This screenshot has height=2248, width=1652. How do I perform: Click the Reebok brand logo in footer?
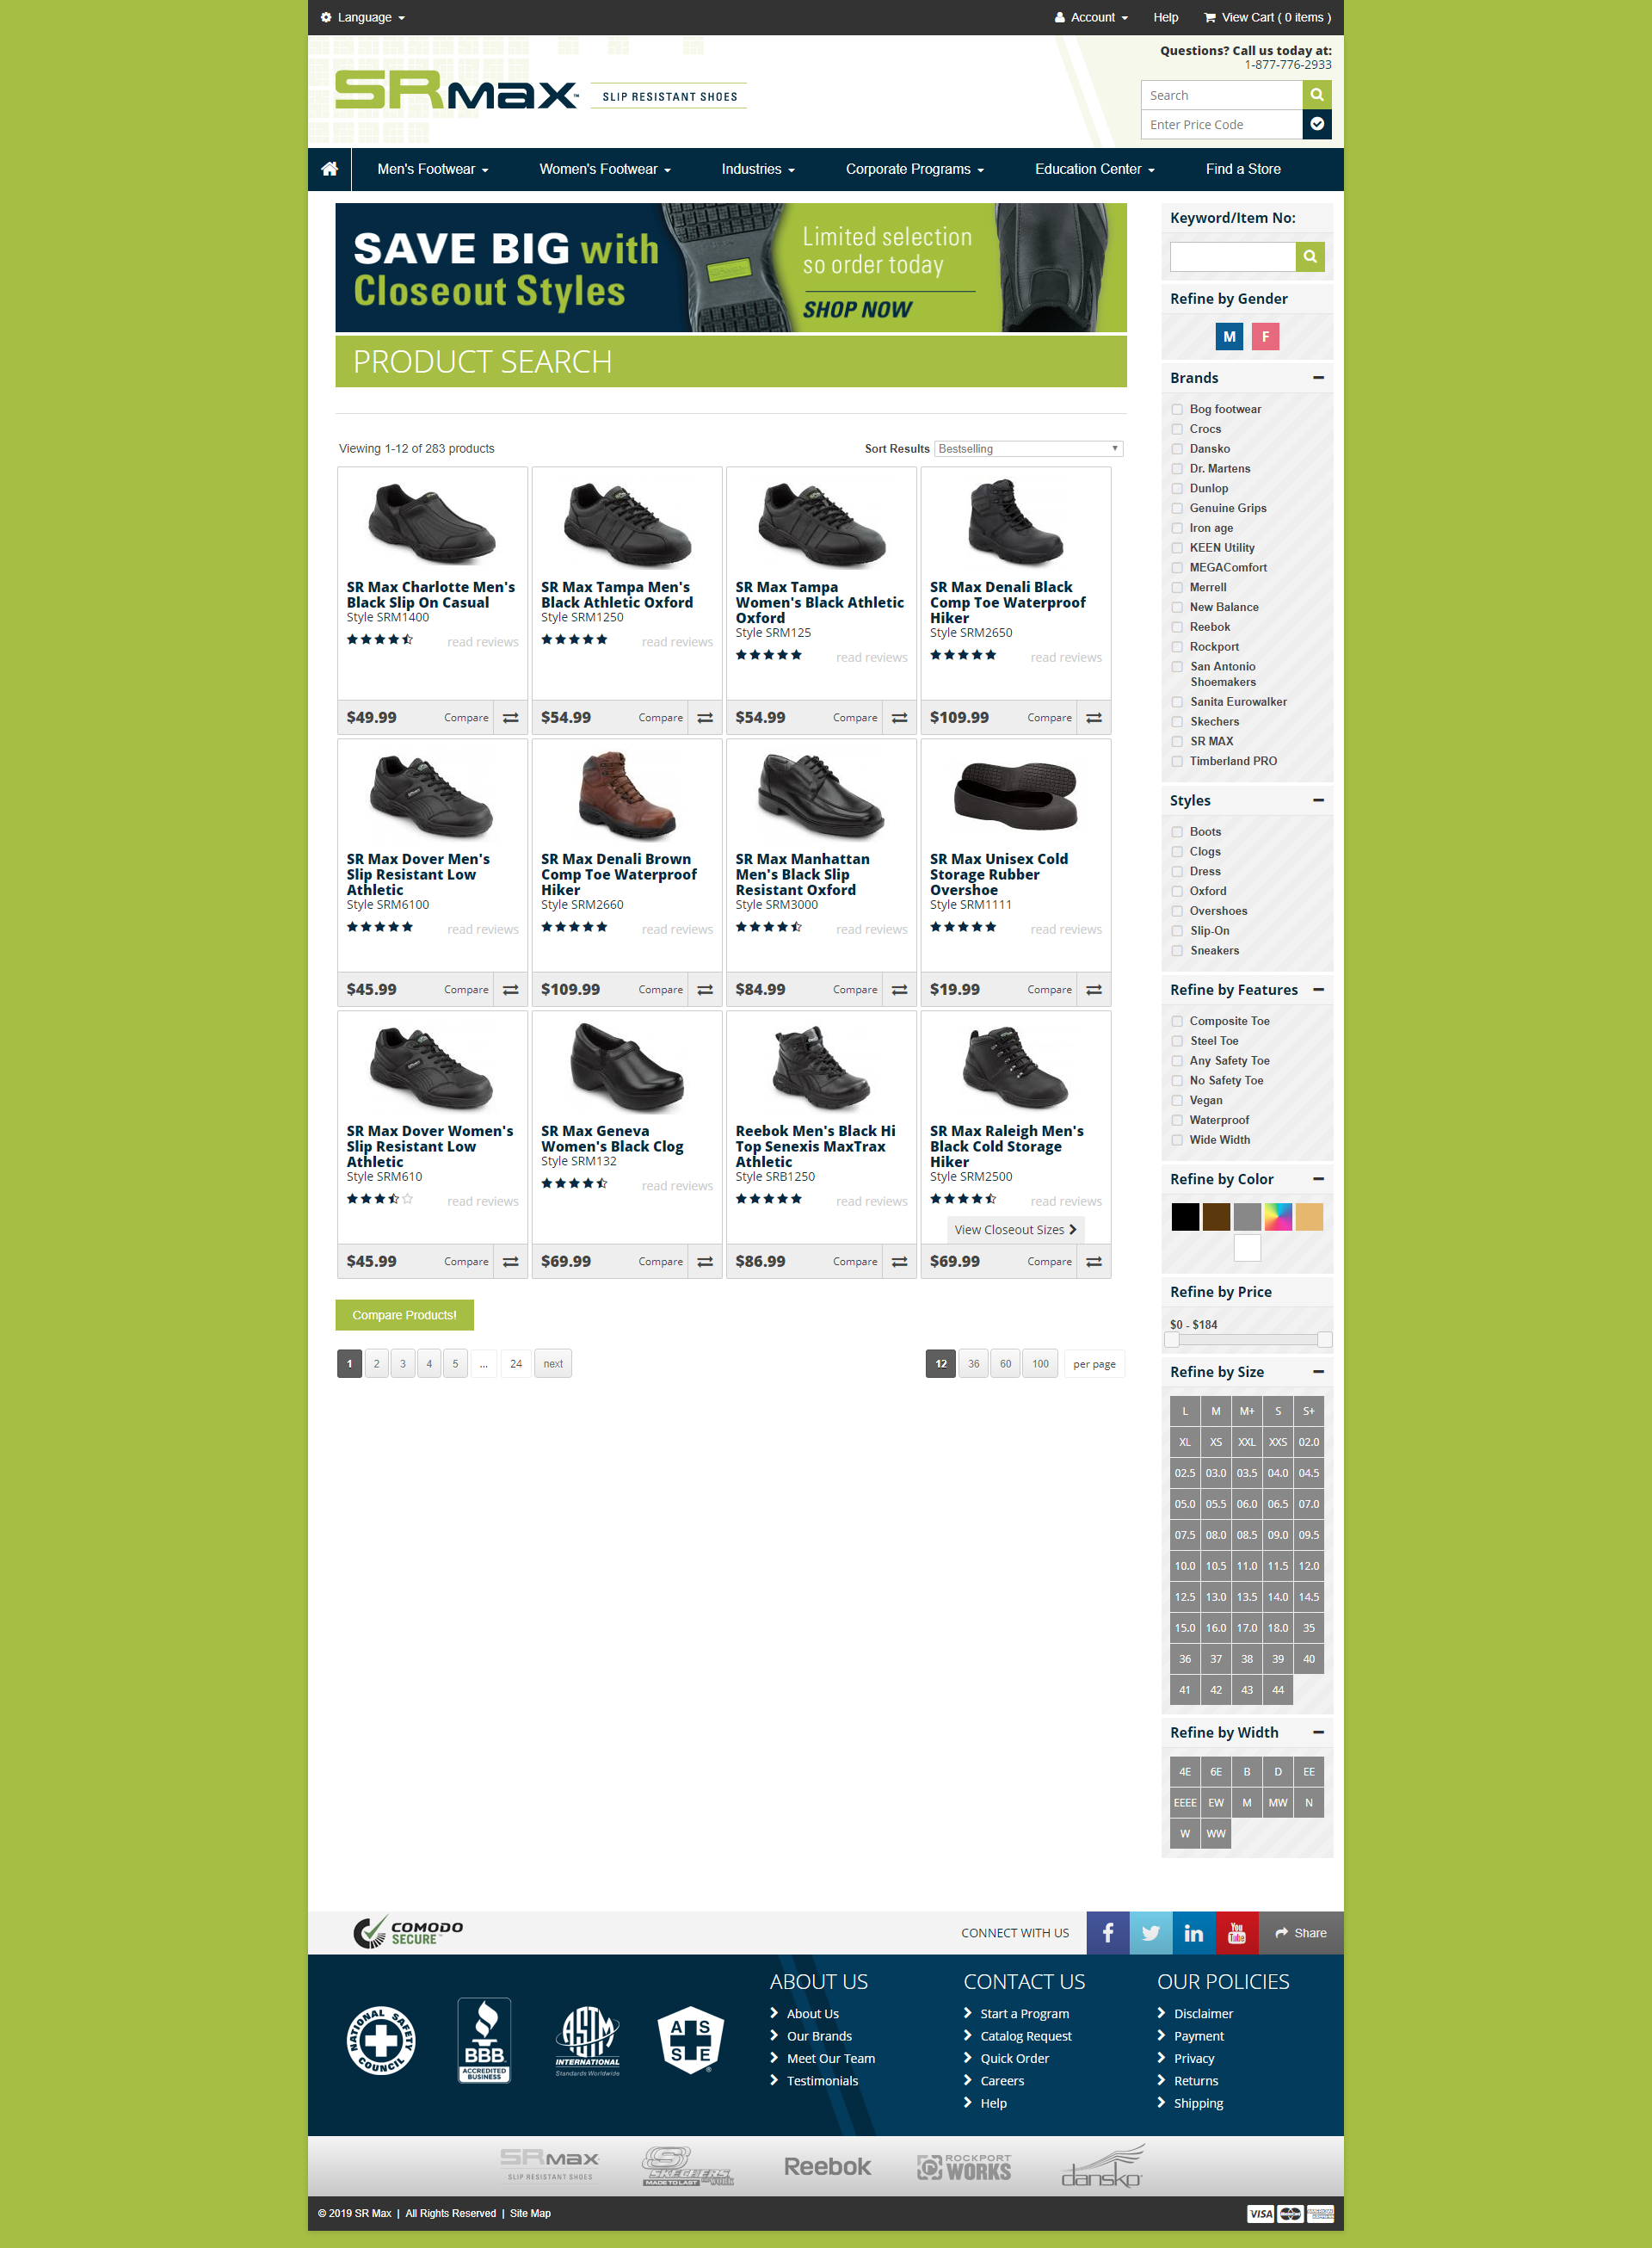pyautogui.click(x=827, y=2166)
